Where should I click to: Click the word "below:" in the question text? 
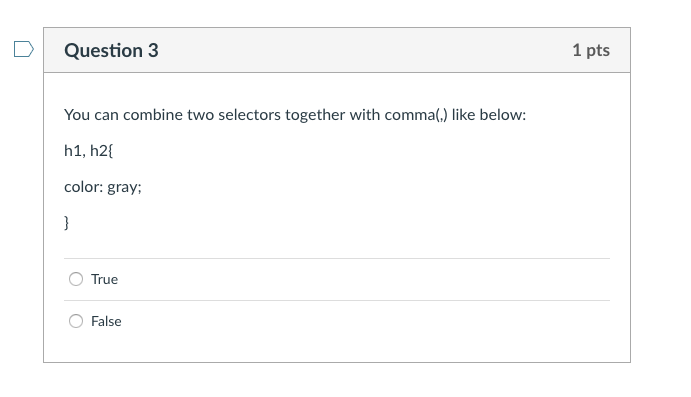503,115
